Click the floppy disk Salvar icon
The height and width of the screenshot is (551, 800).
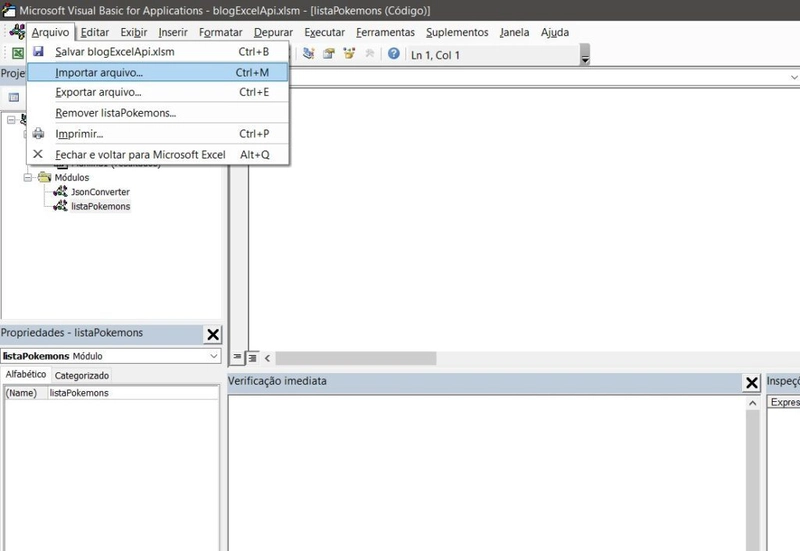pyautogui.click(x=38, y=52)
